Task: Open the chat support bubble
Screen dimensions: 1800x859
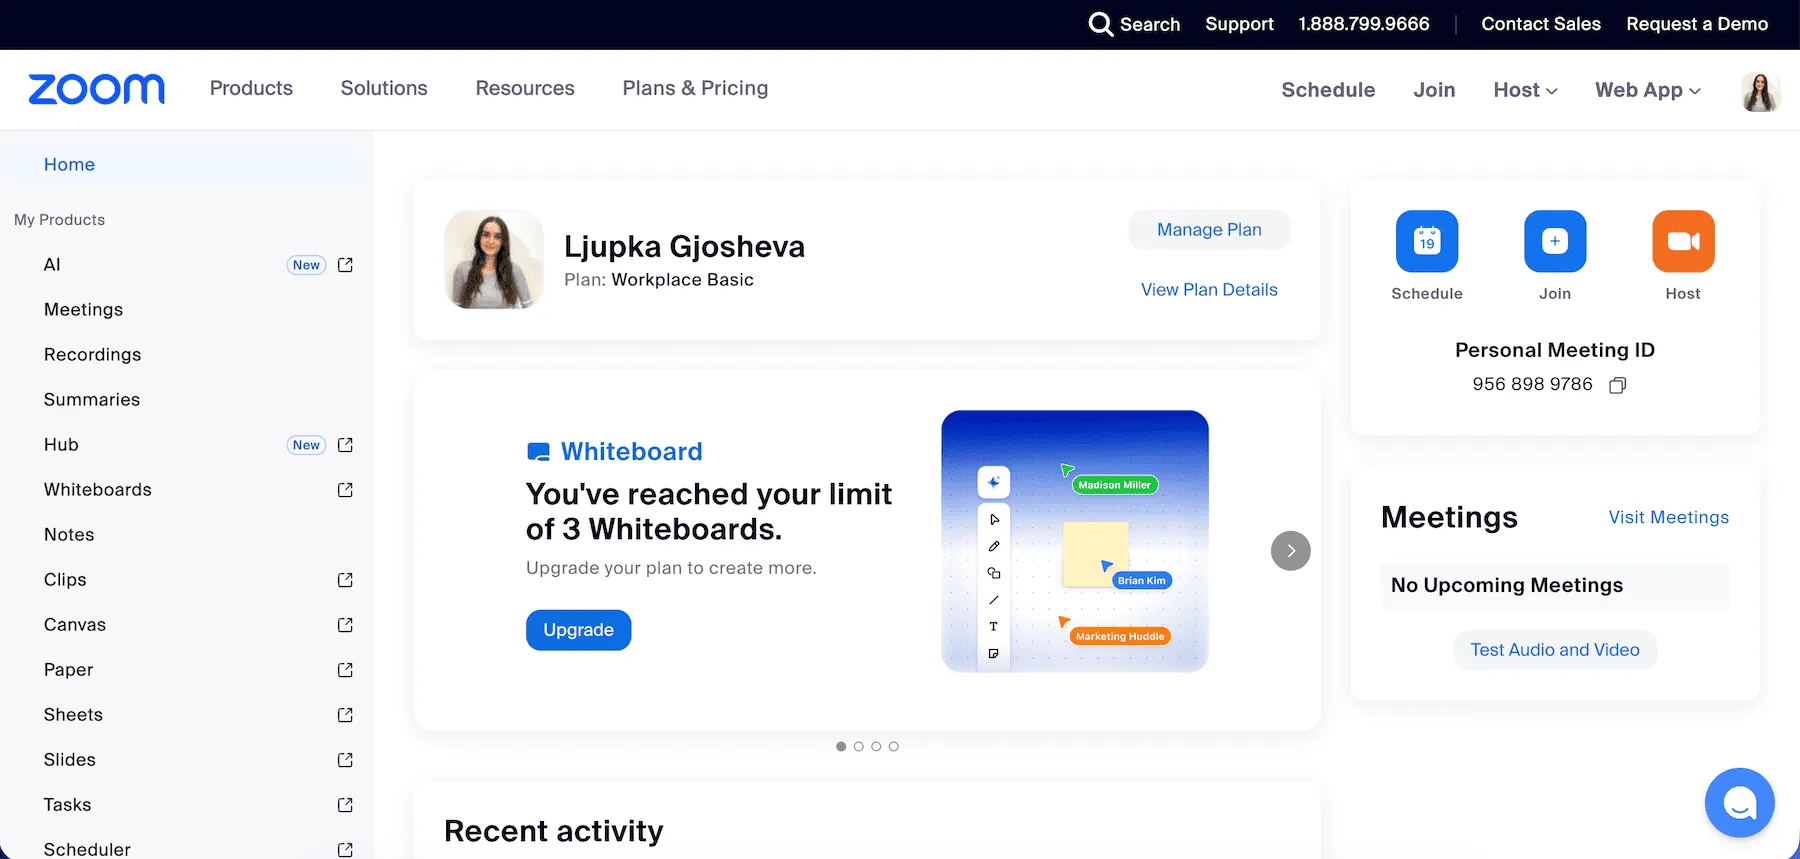Action: coord(1739,802)
